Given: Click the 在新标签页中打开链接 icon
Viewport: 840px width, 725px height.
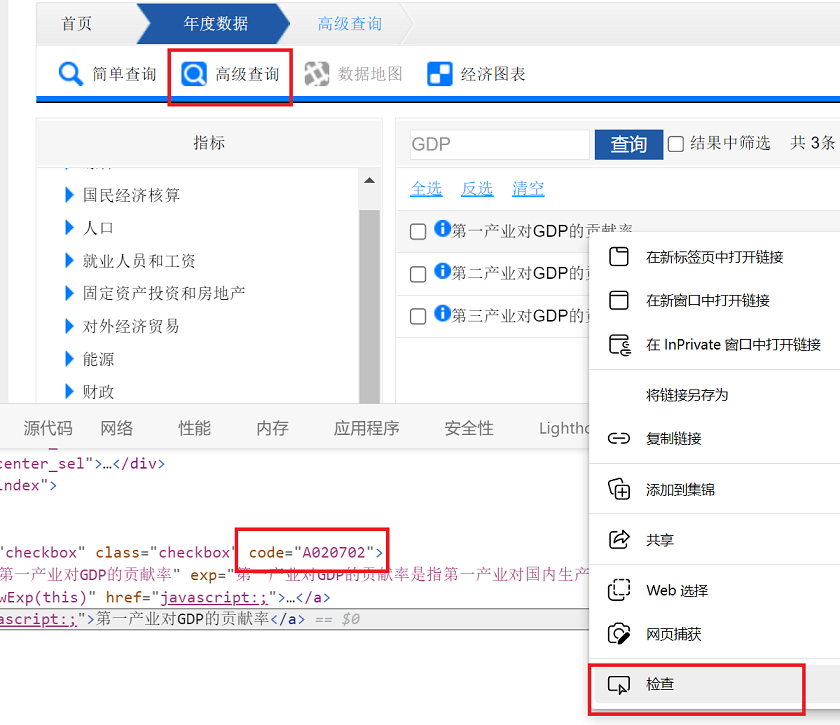Looking at the screenshot, I should (x=619, y=257).
